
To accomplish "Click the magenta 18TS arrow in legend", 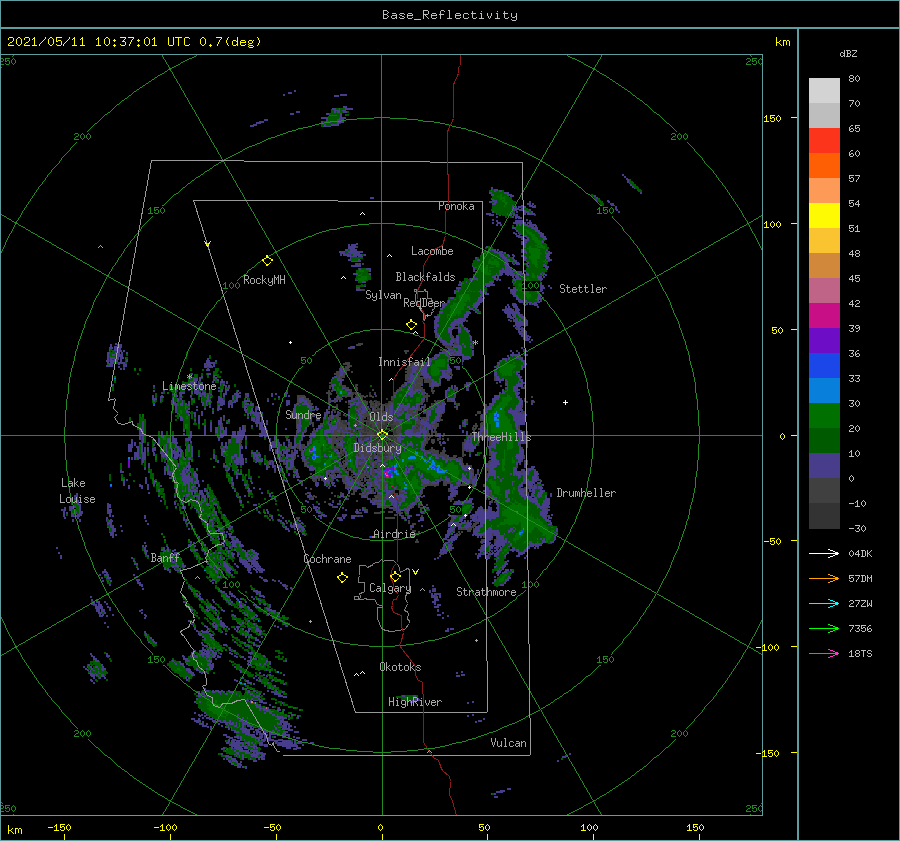I will coord(824,653).
